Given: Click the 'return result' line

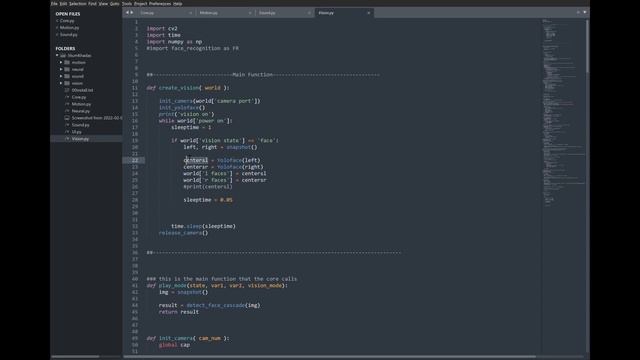Looking at the screenshot, I should 179,312.
